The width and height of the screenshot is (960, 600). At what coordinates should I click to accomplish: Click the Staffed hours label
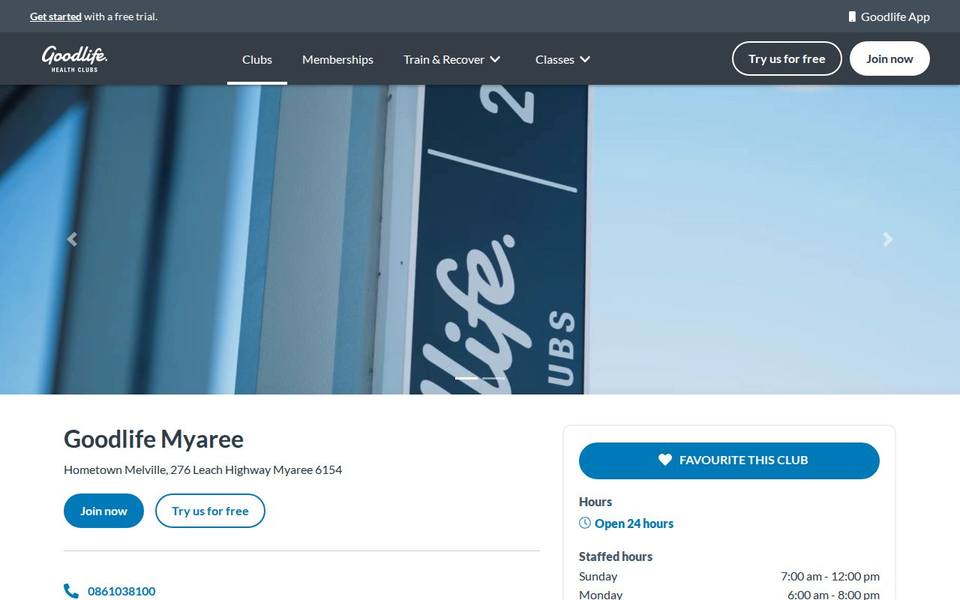[x=615, y=557]
